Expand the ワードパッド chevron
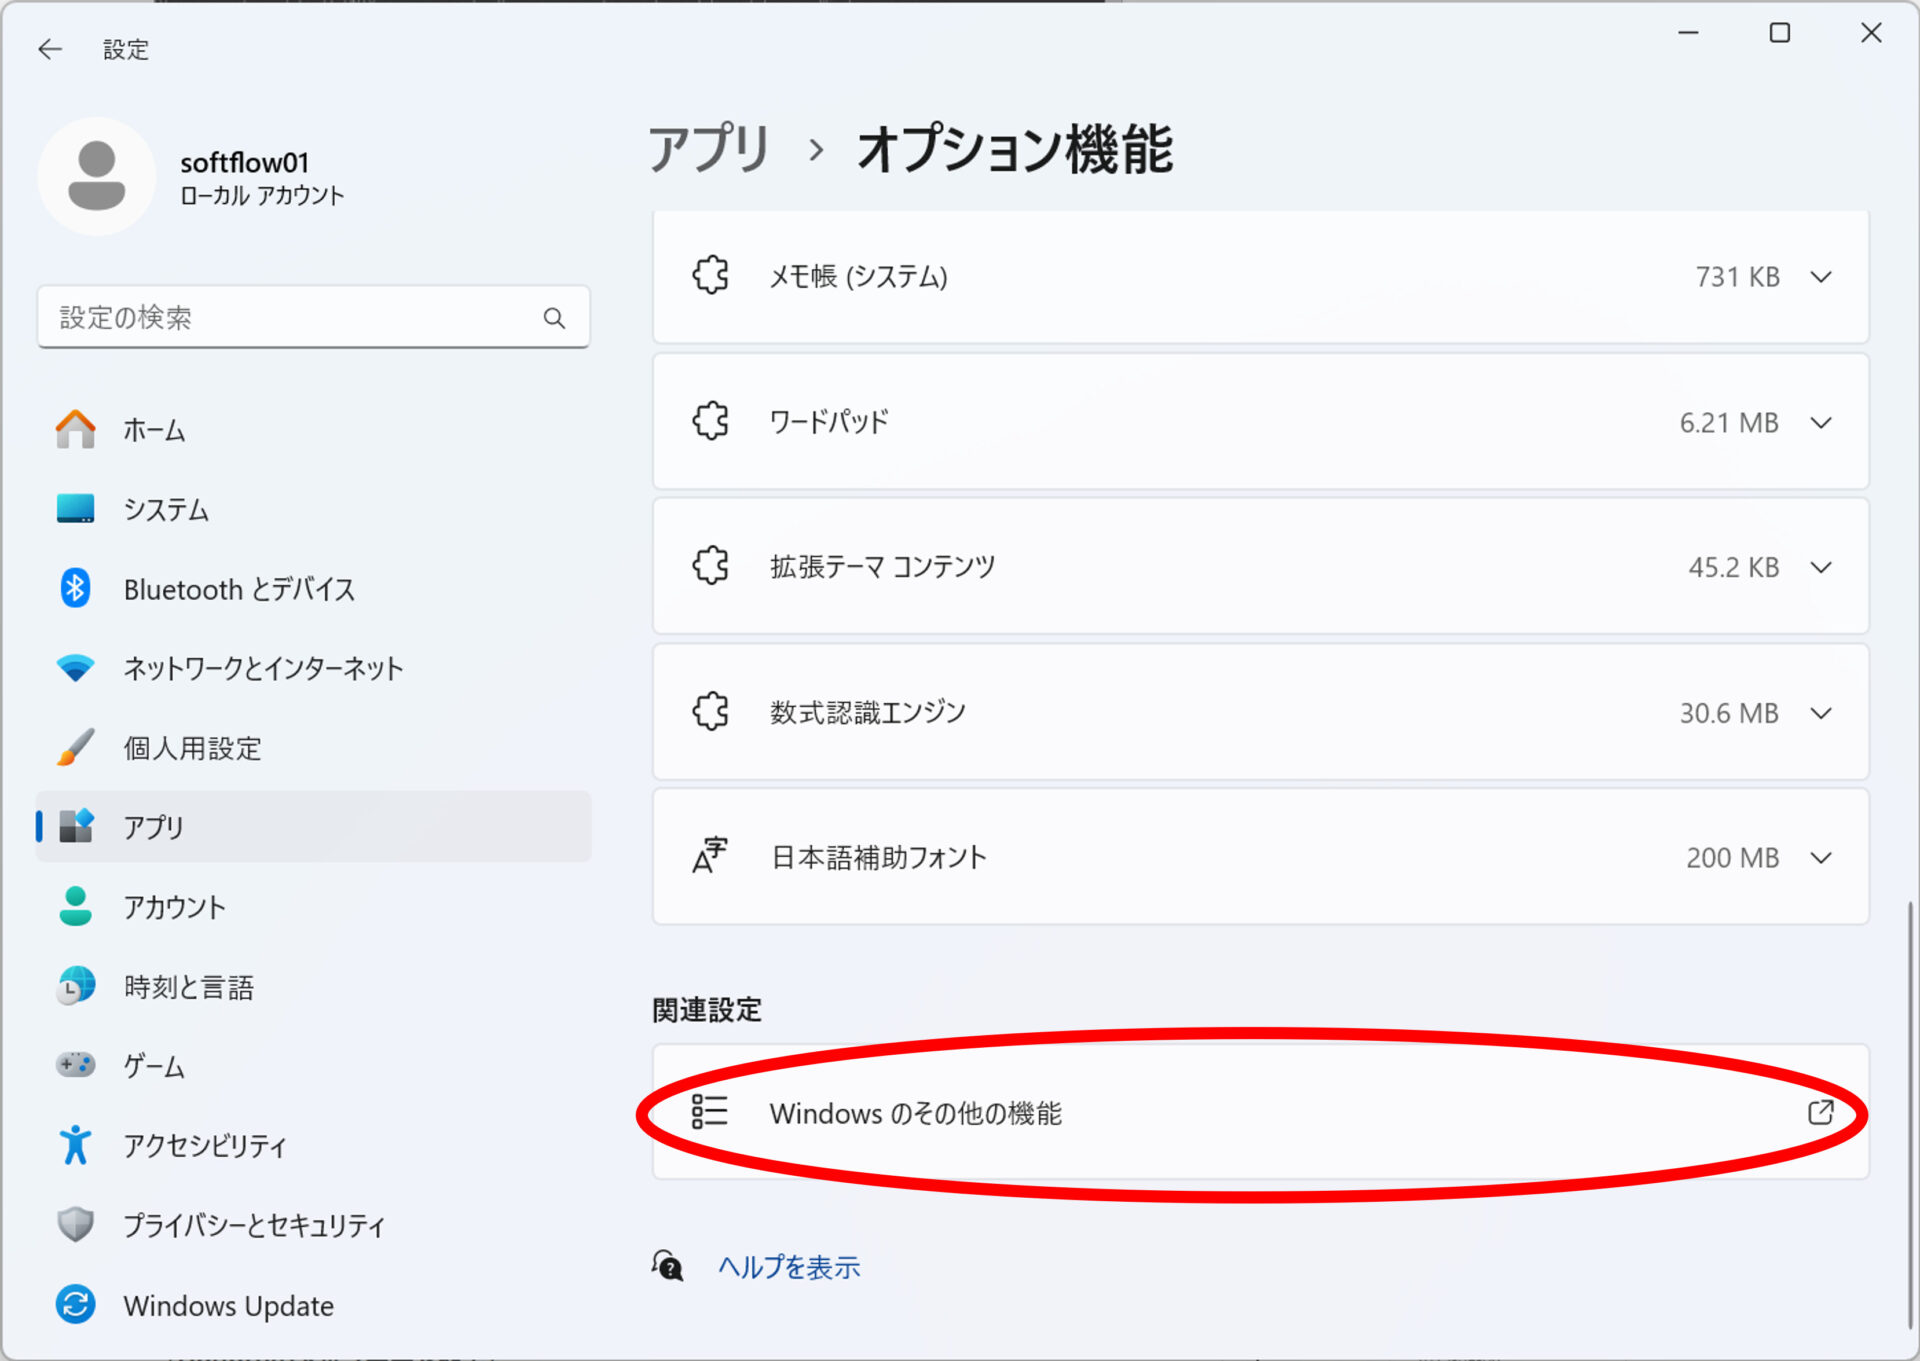1920x1361 pixels. click(x=1822, y=423)
